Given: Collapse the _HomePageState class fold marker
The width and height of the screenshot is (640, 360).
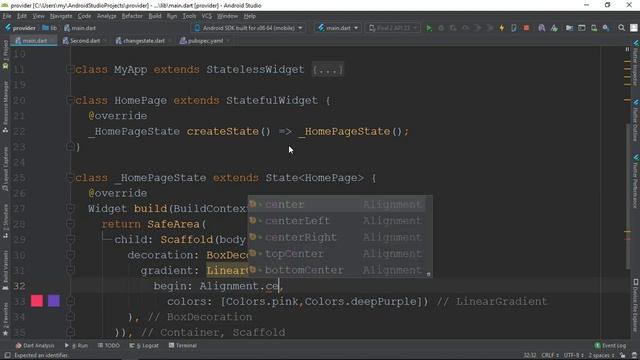Looking at the screenshot, I should coord(70,178).
